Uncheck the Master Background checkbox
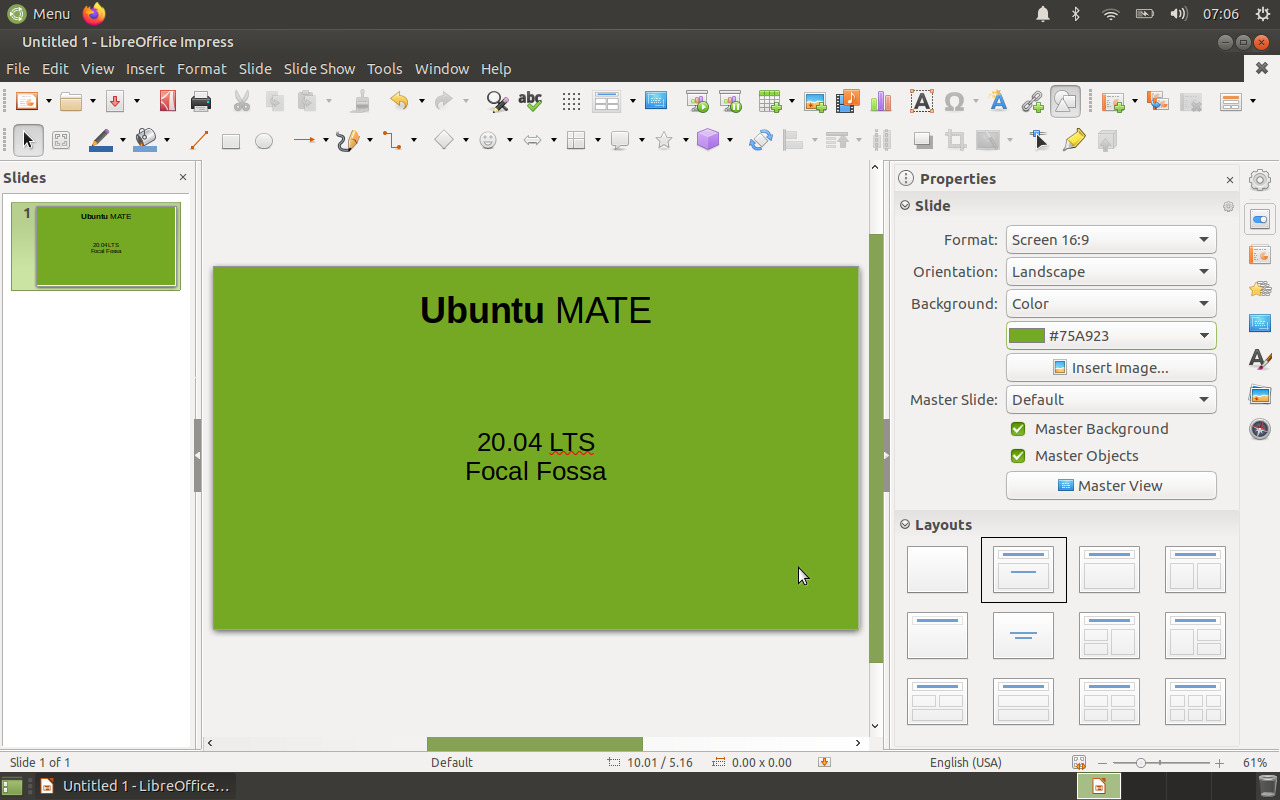The height and width of the screenshot is (800, 1280). [1018, 429]
